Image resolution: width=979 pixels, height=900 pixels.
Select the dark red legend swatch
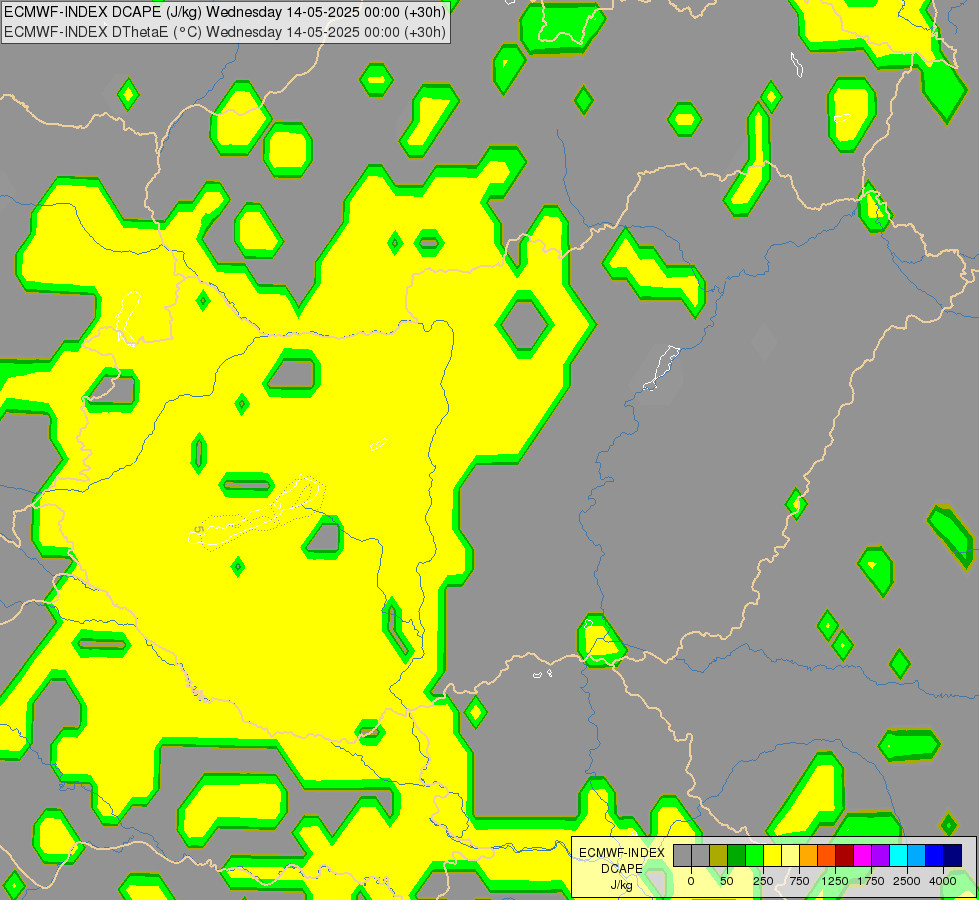click(x=845, y=856)
